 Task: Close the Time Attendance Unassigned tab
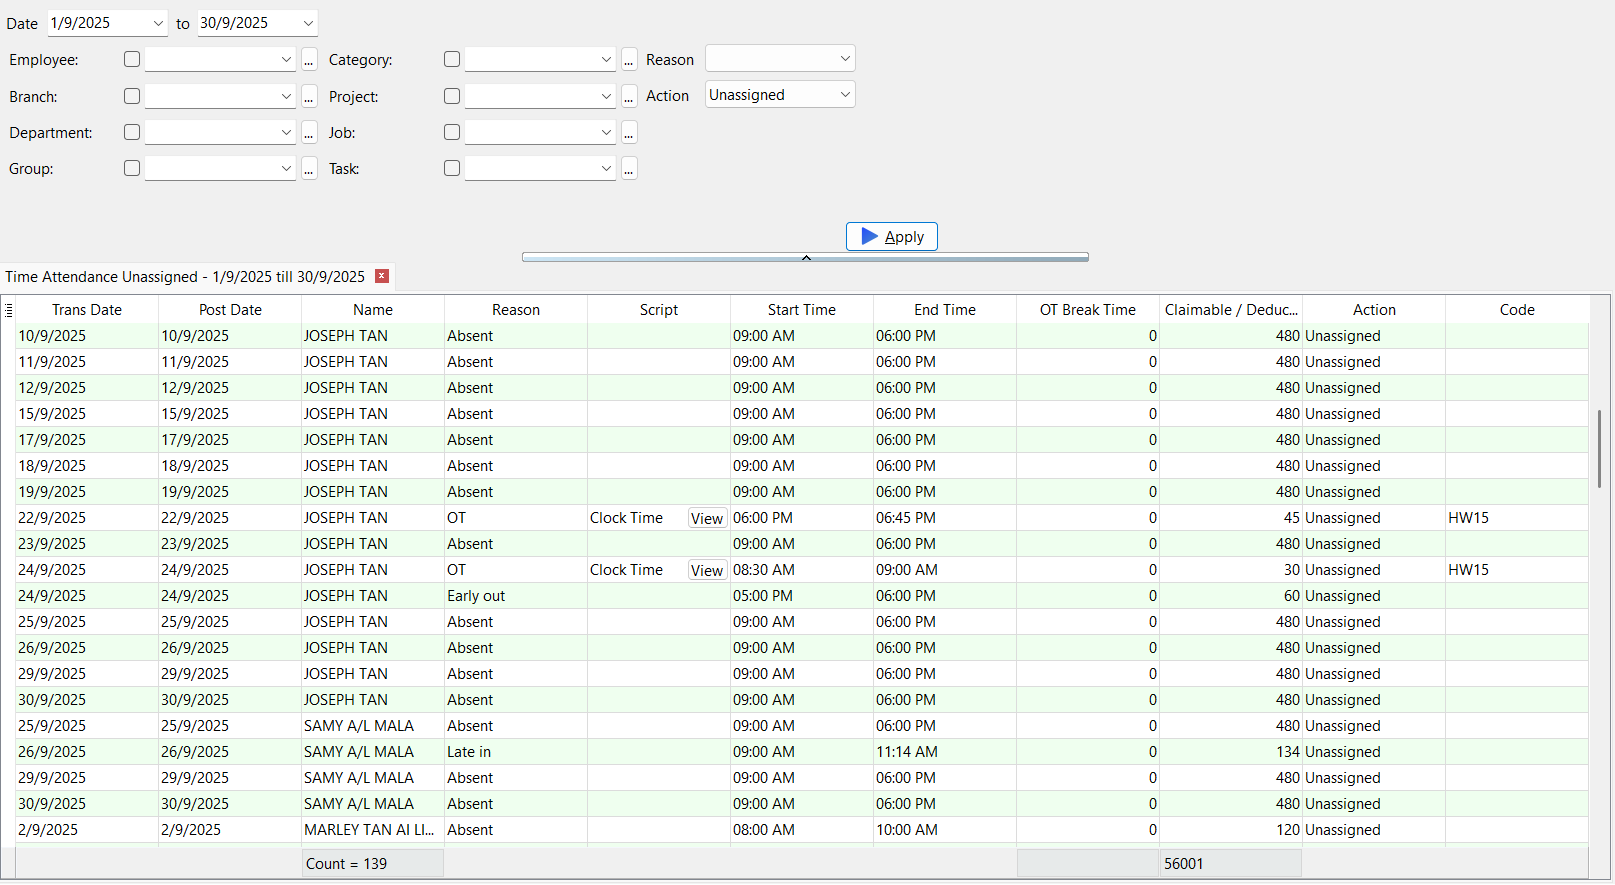(x=382, y=276)
